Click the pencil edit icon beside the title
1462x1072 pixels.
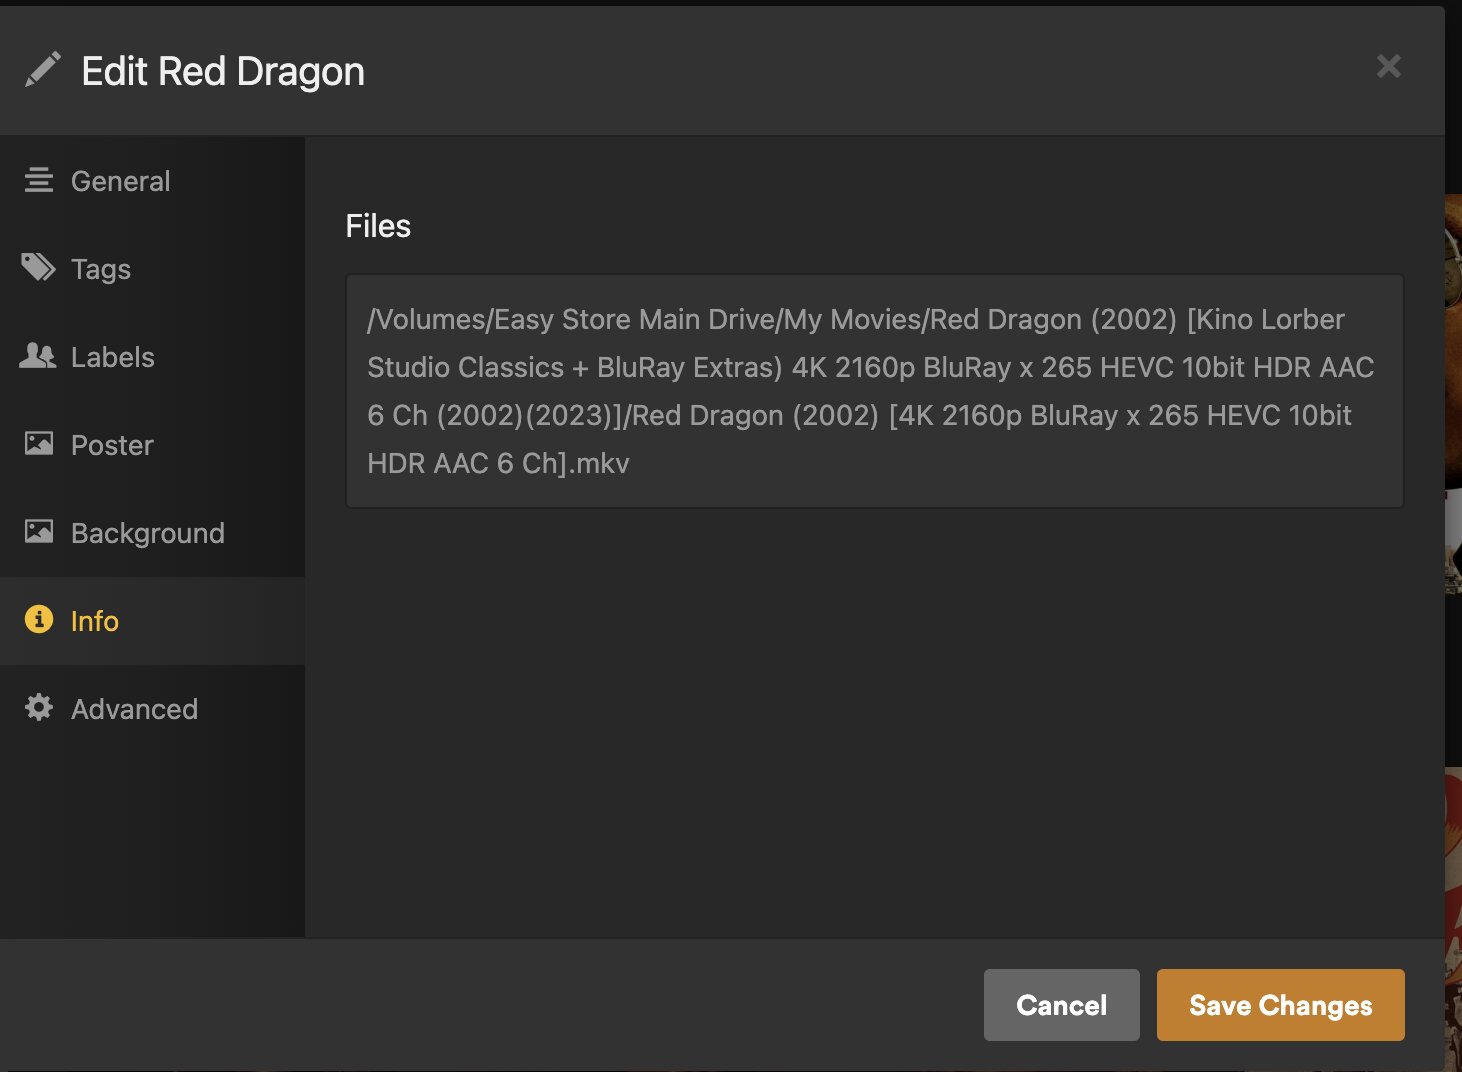(x=44, y=68)
